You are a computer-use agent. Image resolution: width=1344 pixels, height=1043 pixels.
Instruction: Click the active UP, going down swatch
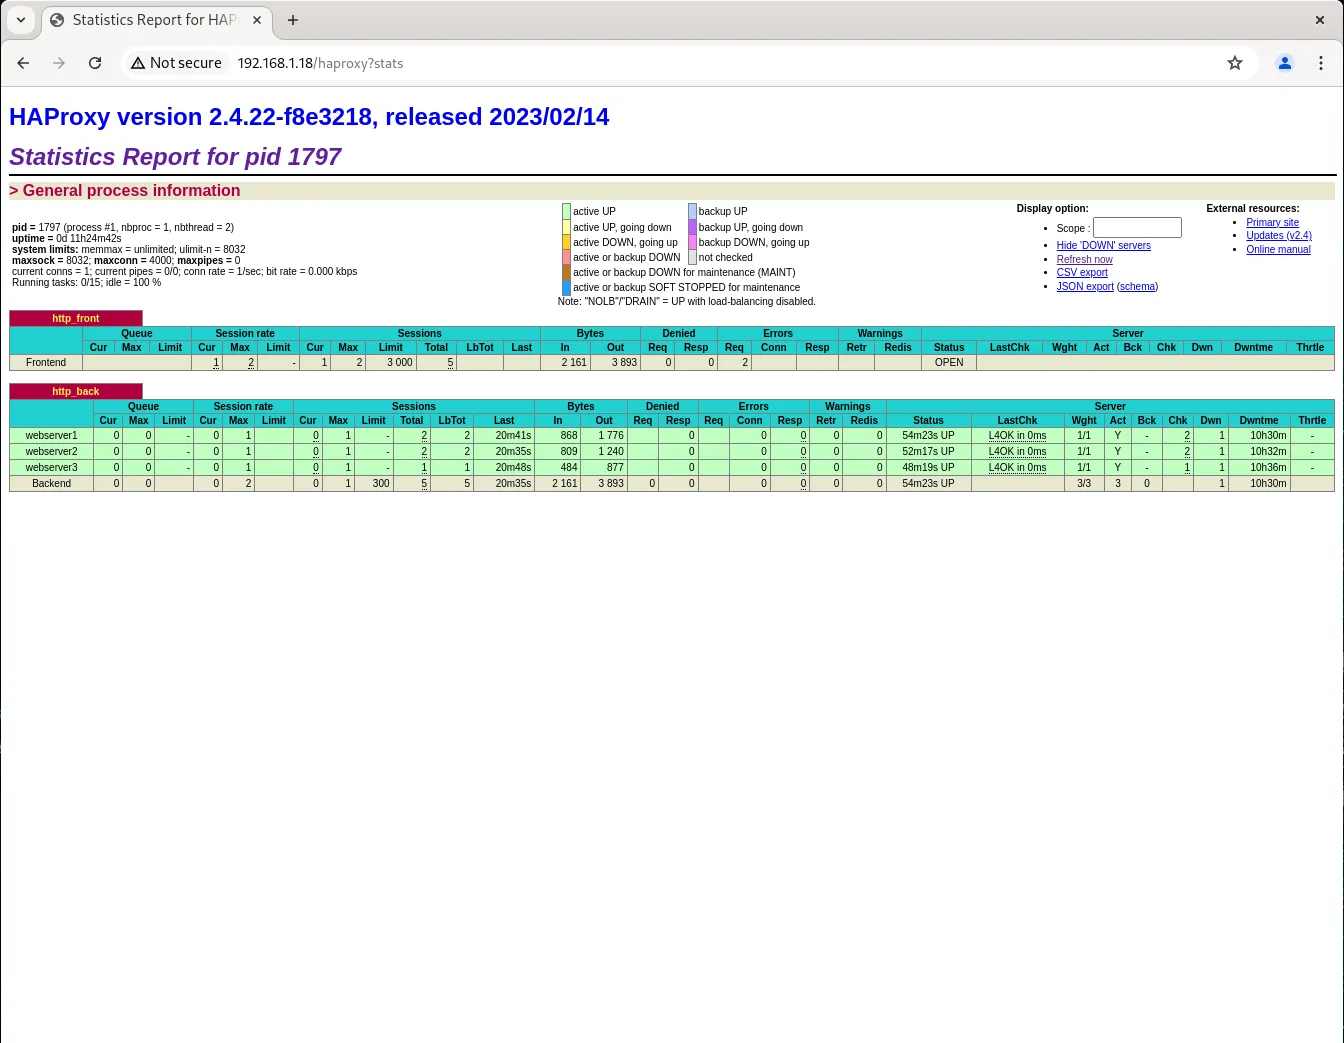tap(566, 227)
